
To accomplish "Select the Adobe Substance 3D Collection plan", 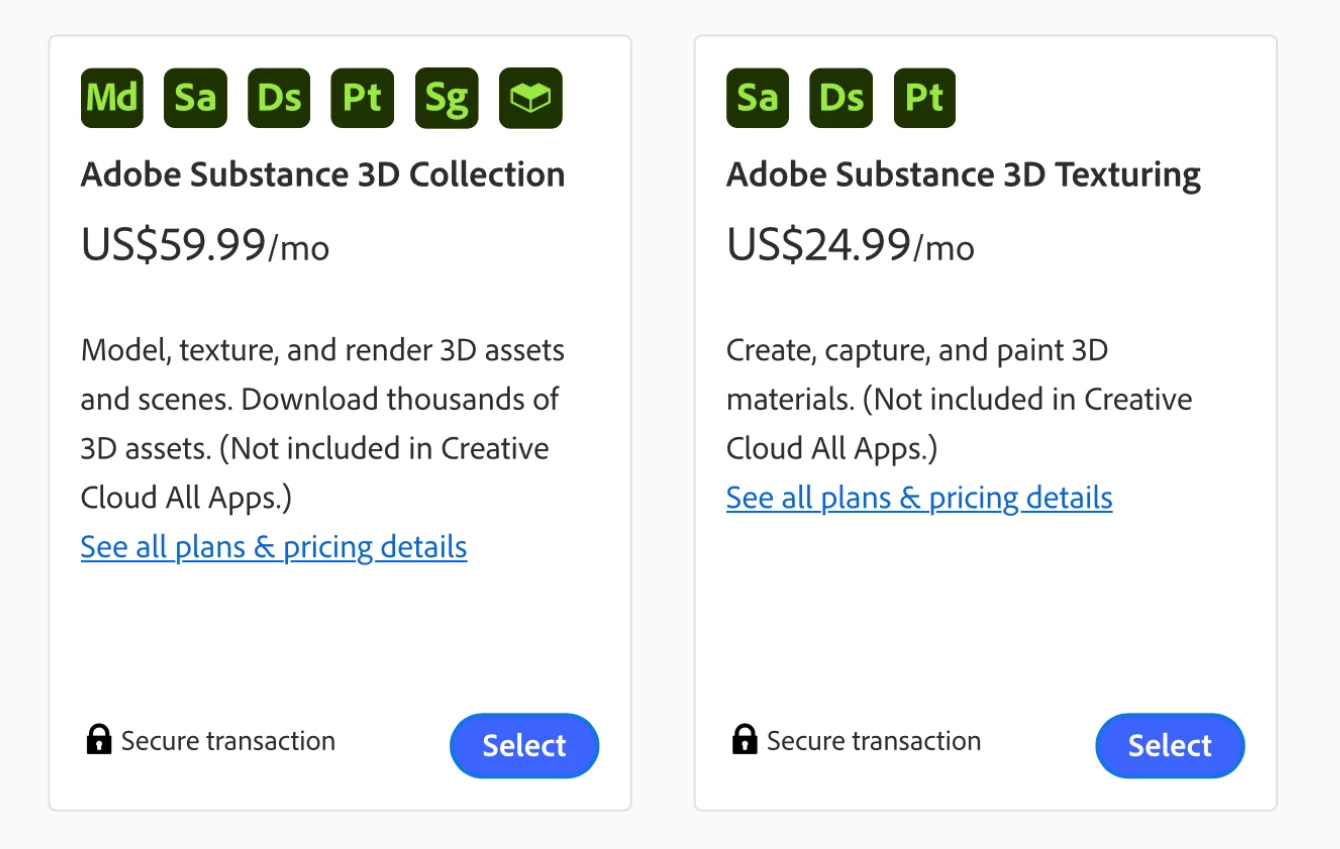I will [524, 745].
